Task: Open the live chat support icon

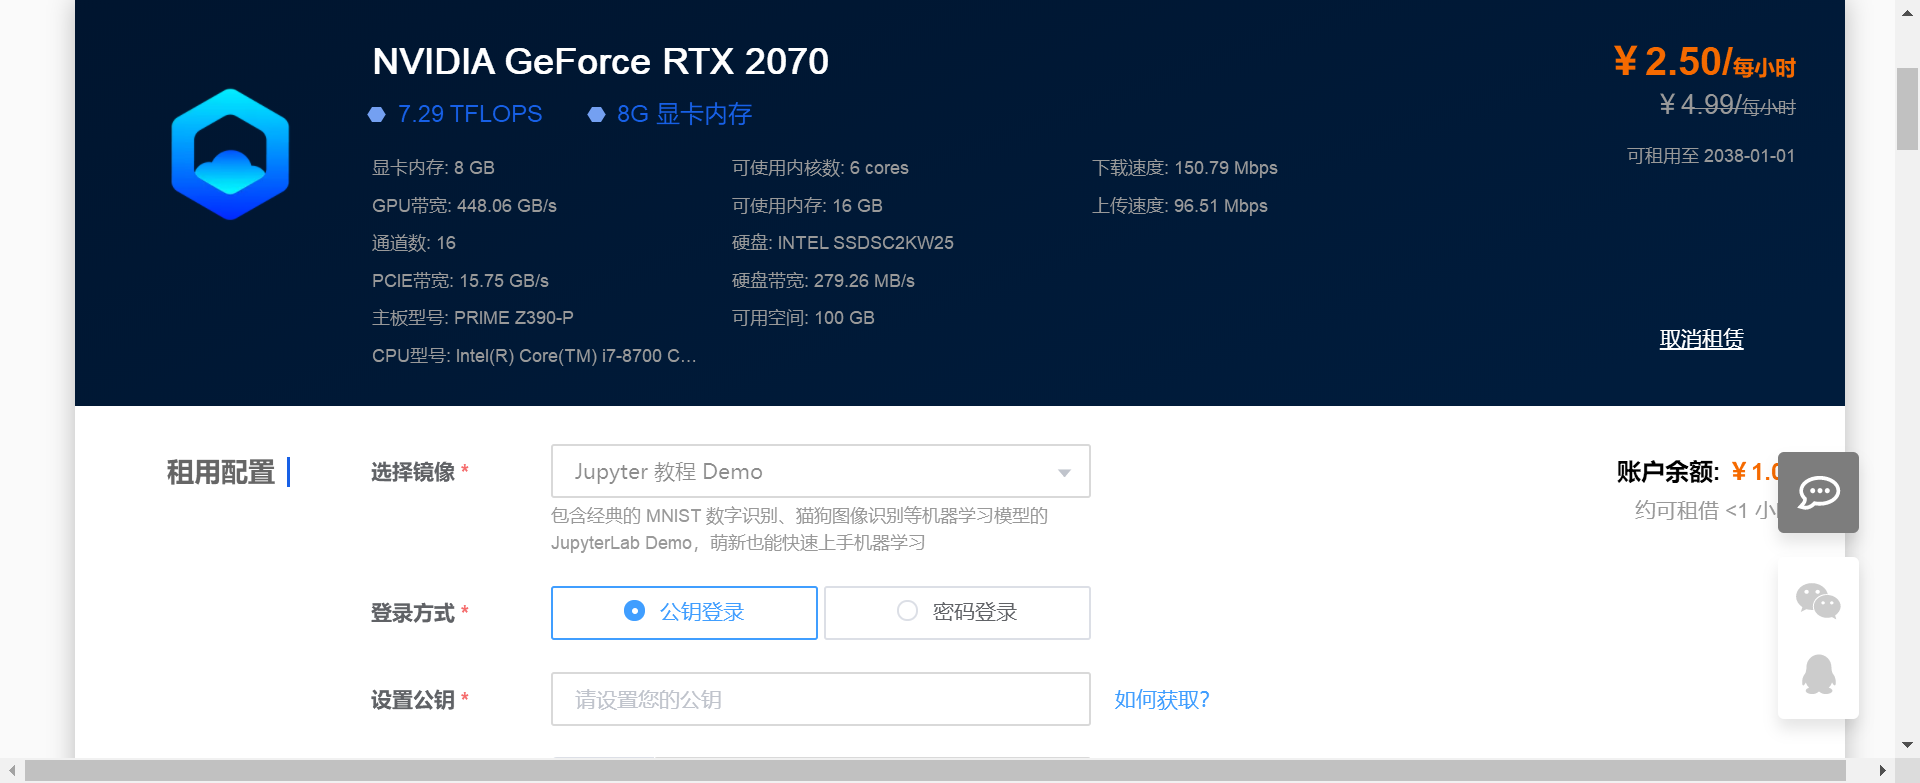Action: (x=1818, y=492)
